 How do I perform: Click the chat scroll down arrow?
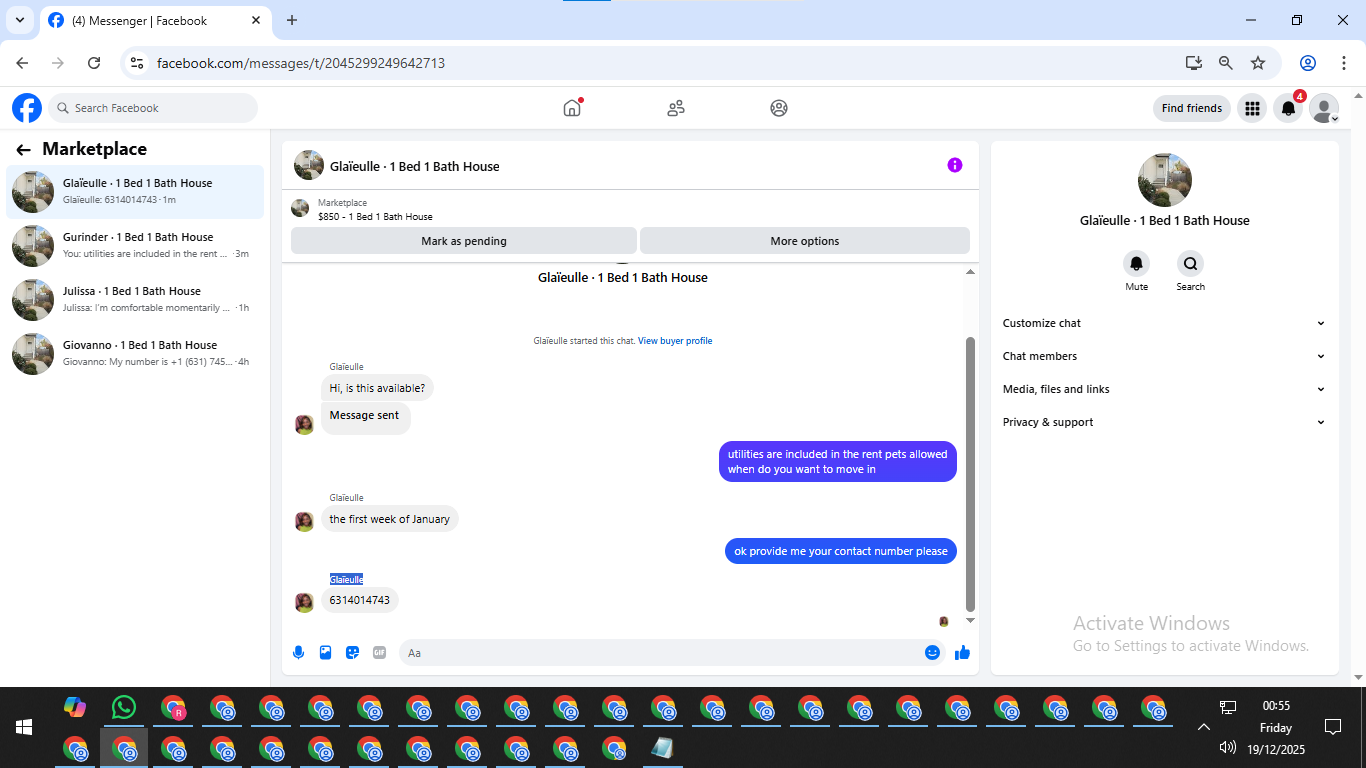click(970, 621)
